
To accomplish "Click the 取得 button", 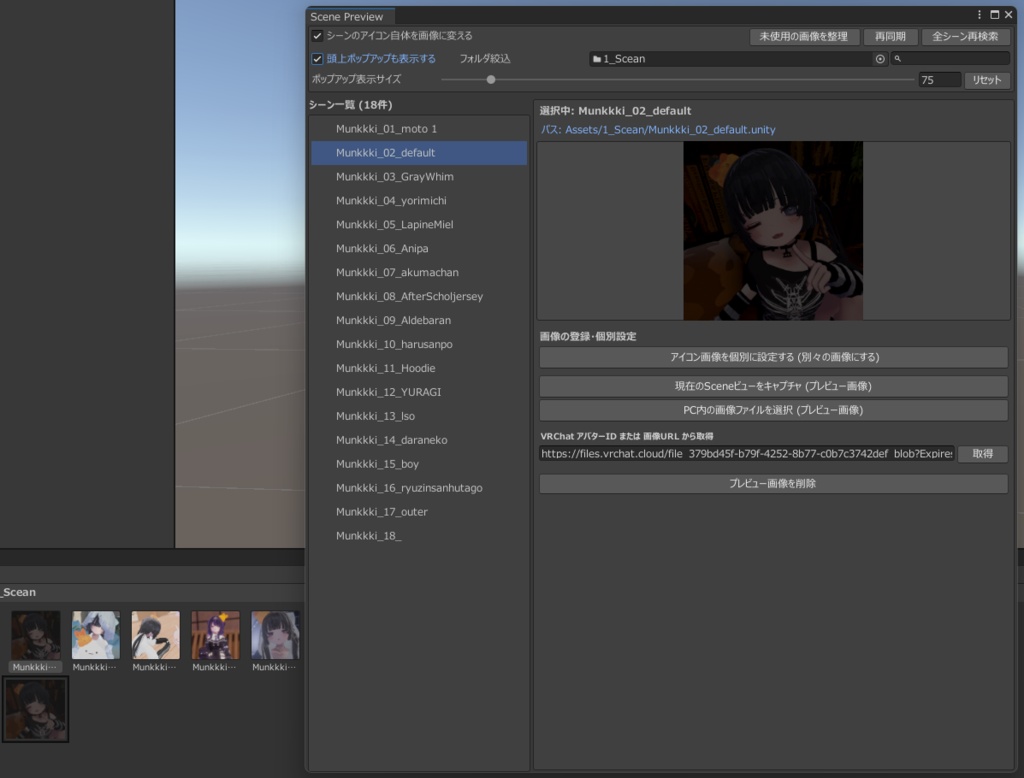I will [x=982, y=454].
